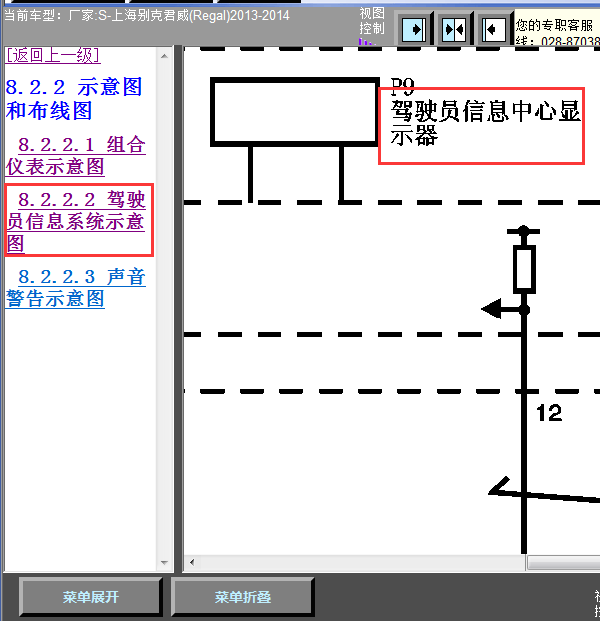600x621 pixels.
Task: Click the split-center view control icon
Action: click(454, 29)
